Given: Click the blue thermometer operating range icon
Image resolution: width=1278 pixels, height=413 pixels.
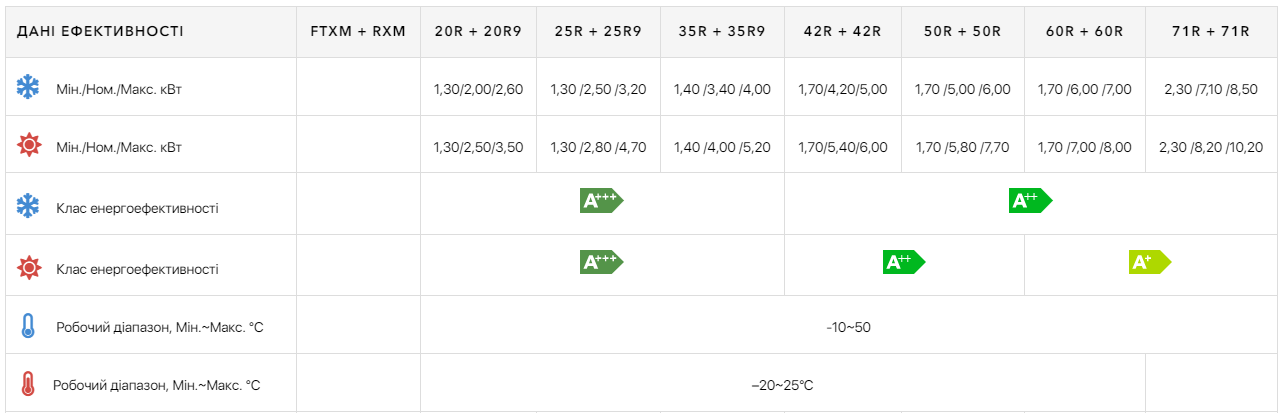Looking at the screenshot, I should 28,326.
